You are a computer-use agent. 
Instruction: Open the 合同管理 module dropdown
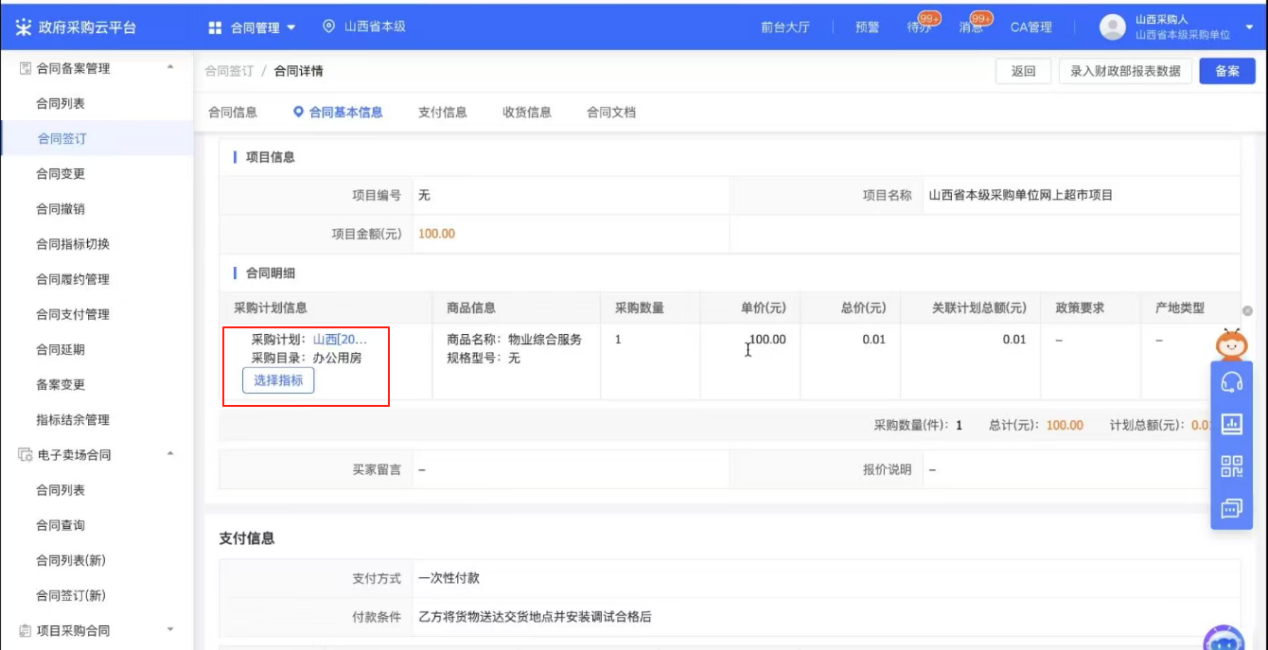pos(252,27)
